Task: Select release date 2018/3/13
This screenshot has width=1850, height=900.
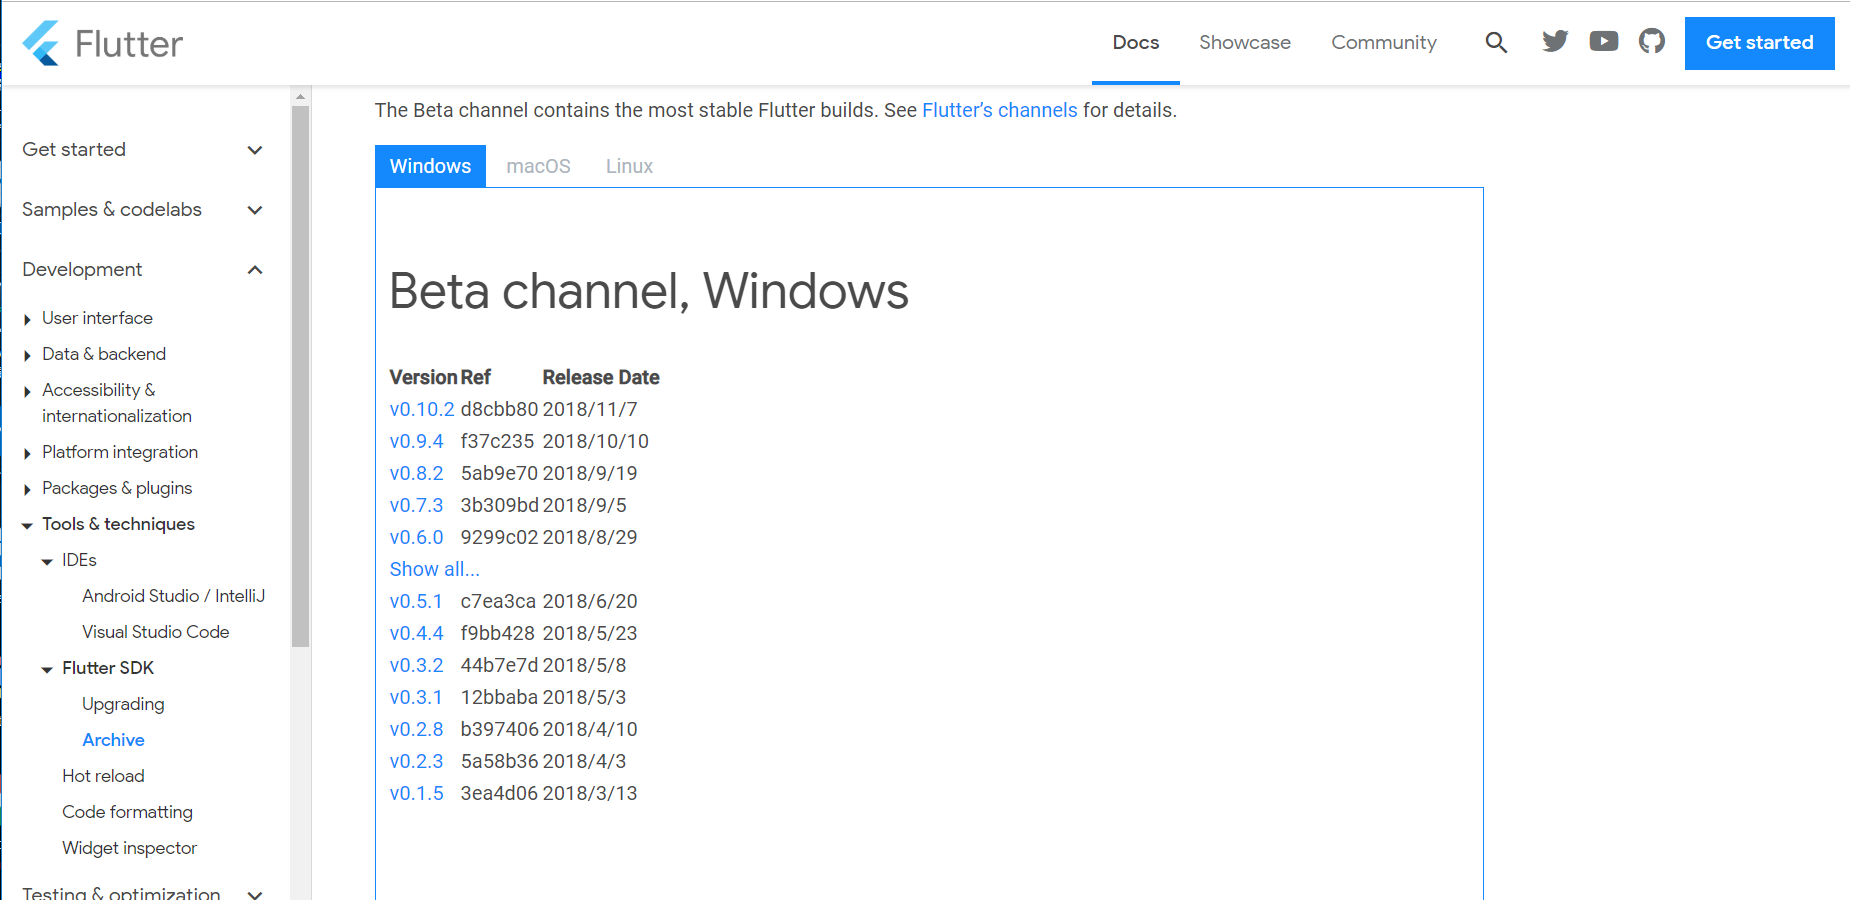Action: 590,793
